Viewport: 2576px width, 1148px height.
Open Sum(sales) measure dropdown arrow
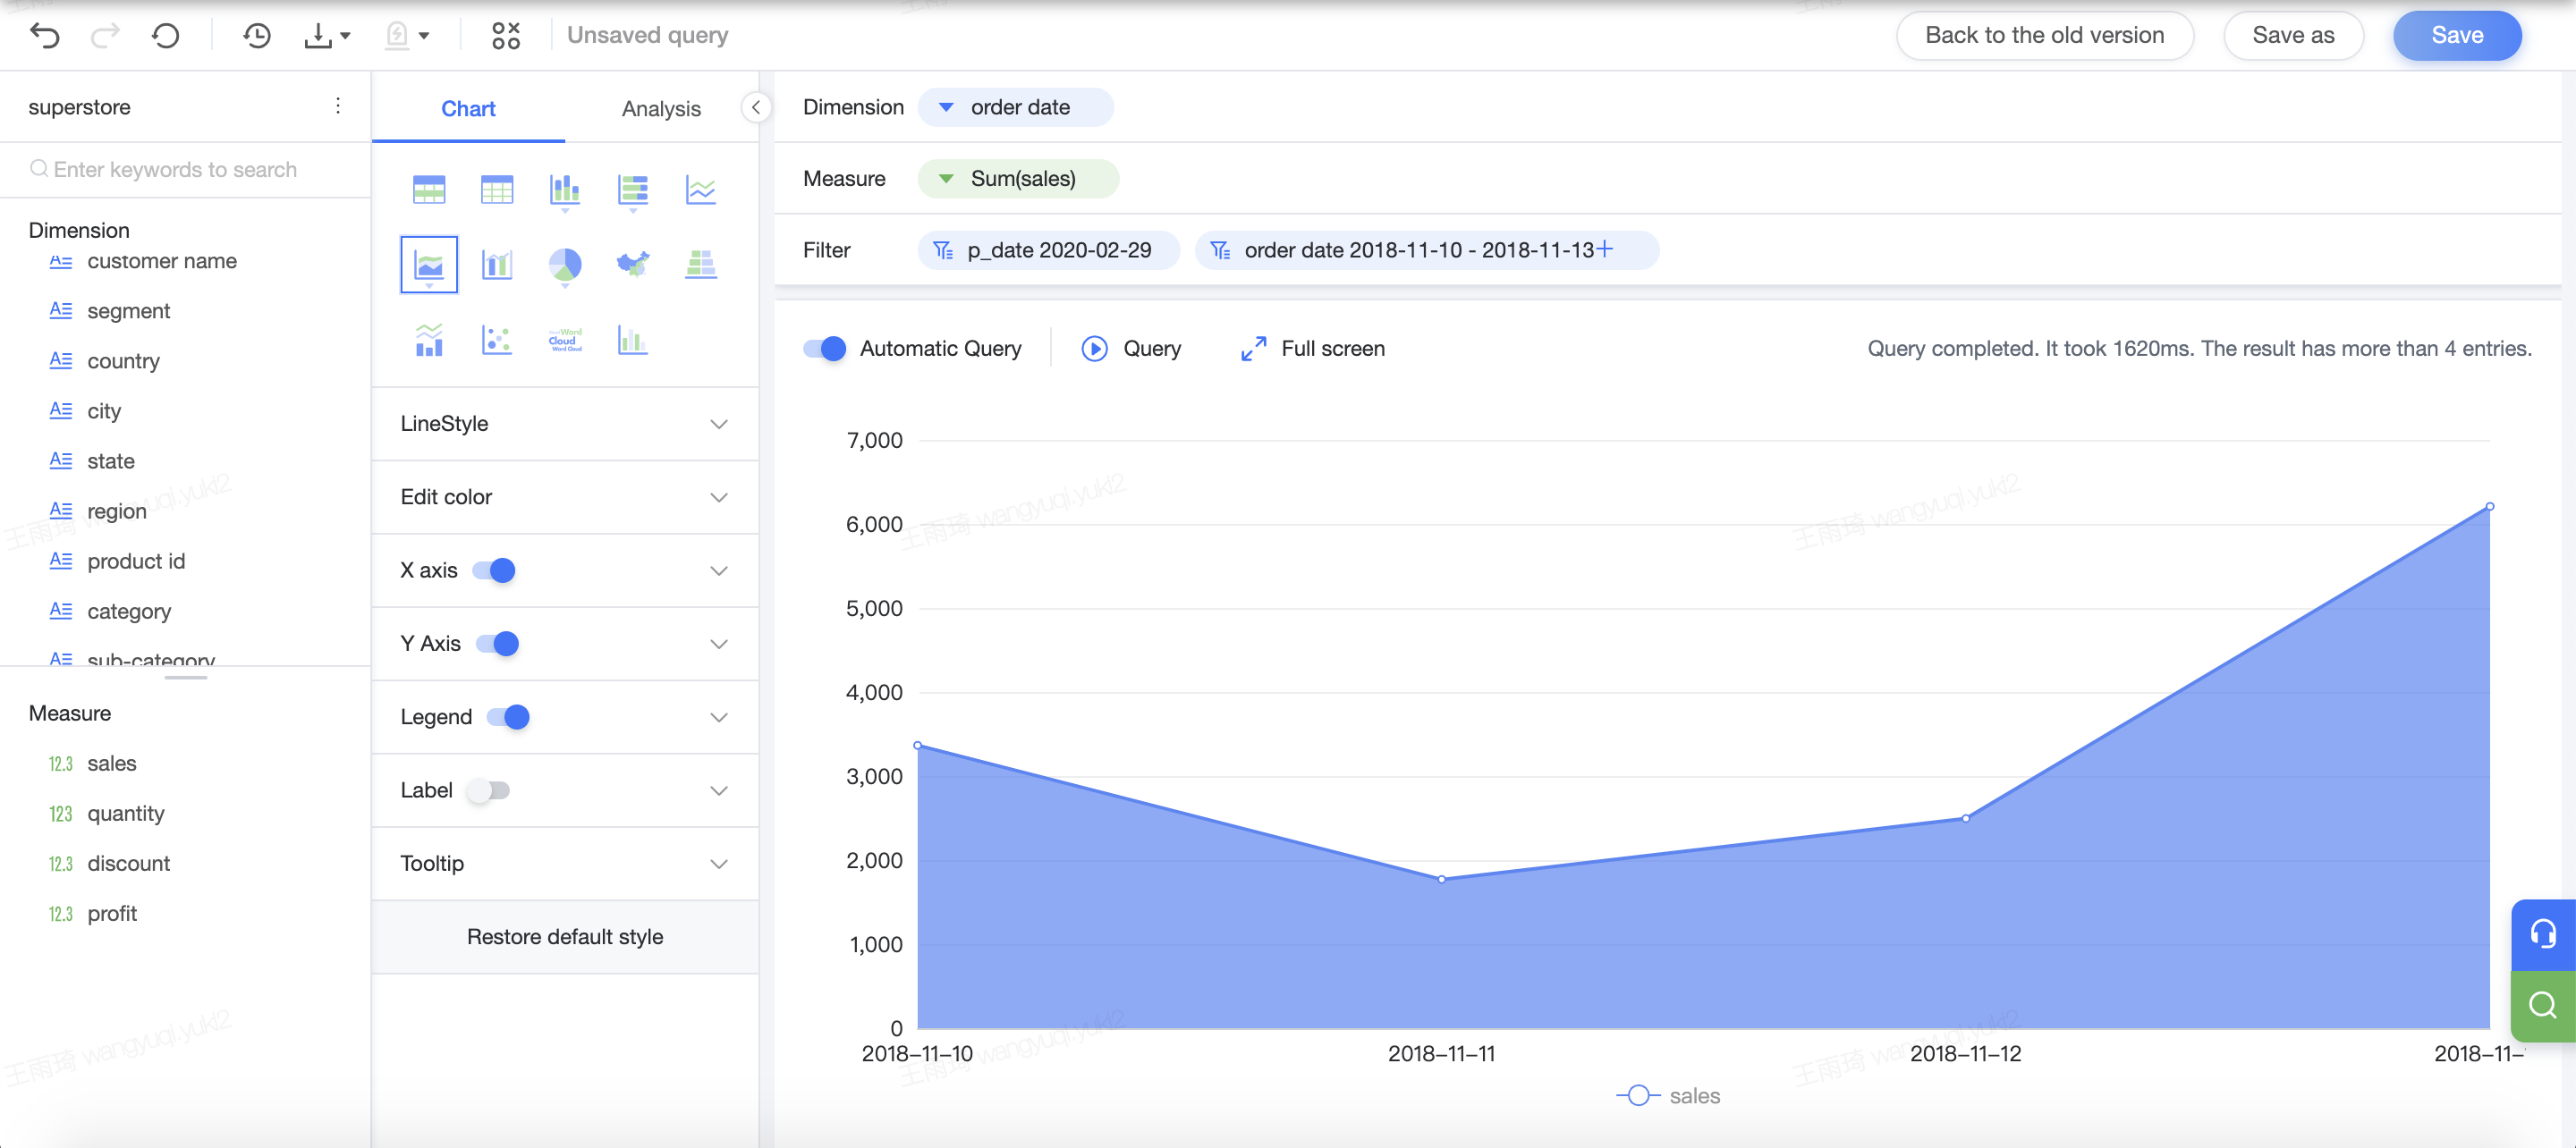pos(946,179)
